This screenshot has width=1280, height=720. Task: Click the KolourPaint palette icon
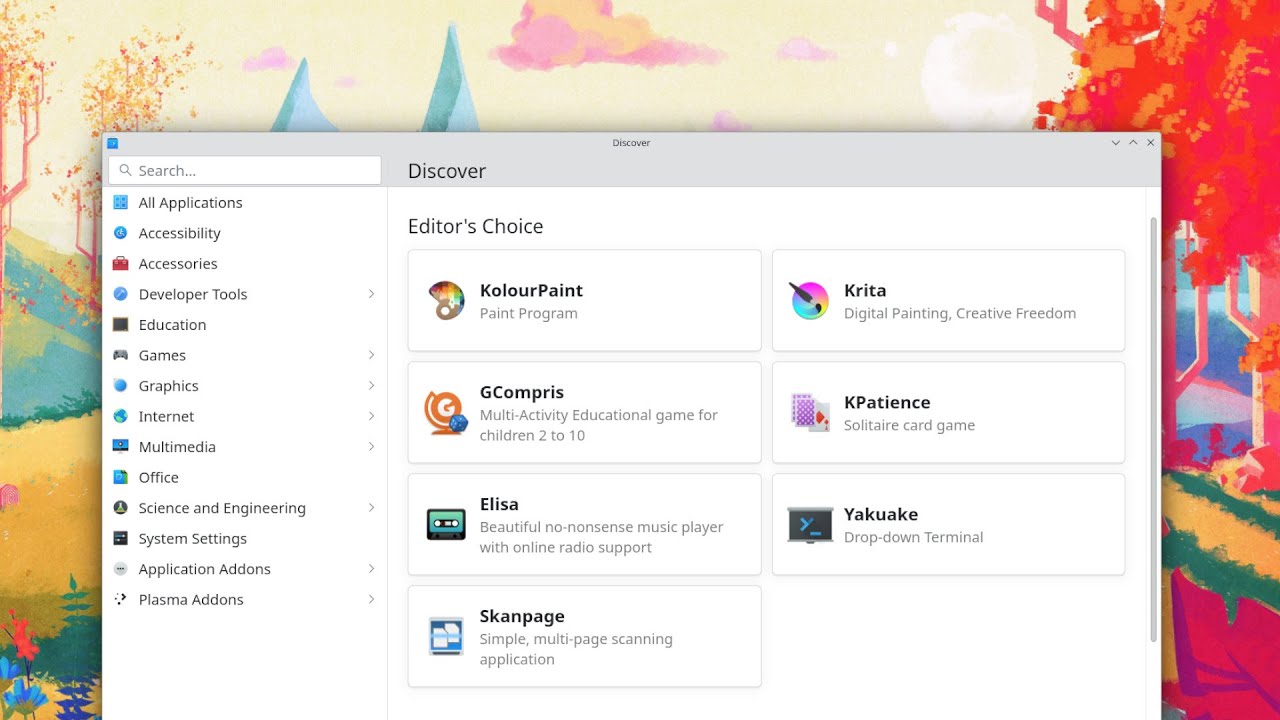(446, 301)
